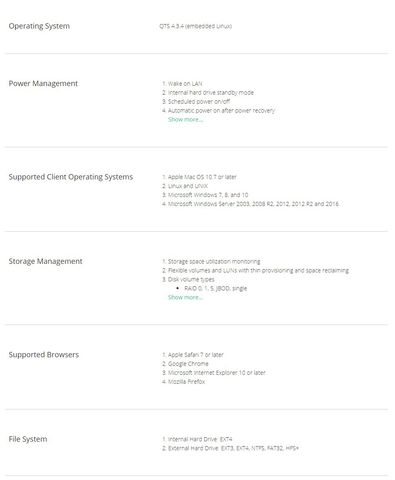Select the Mozilla Firefox list entry

pyautogui.click(x=184, y=381)
